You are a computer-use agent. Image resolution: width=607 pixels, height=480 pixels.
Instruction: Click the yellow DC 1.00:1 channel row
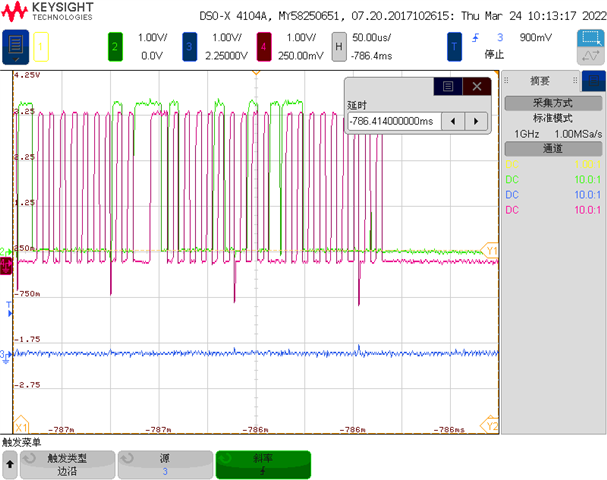(x=553, y=165)
